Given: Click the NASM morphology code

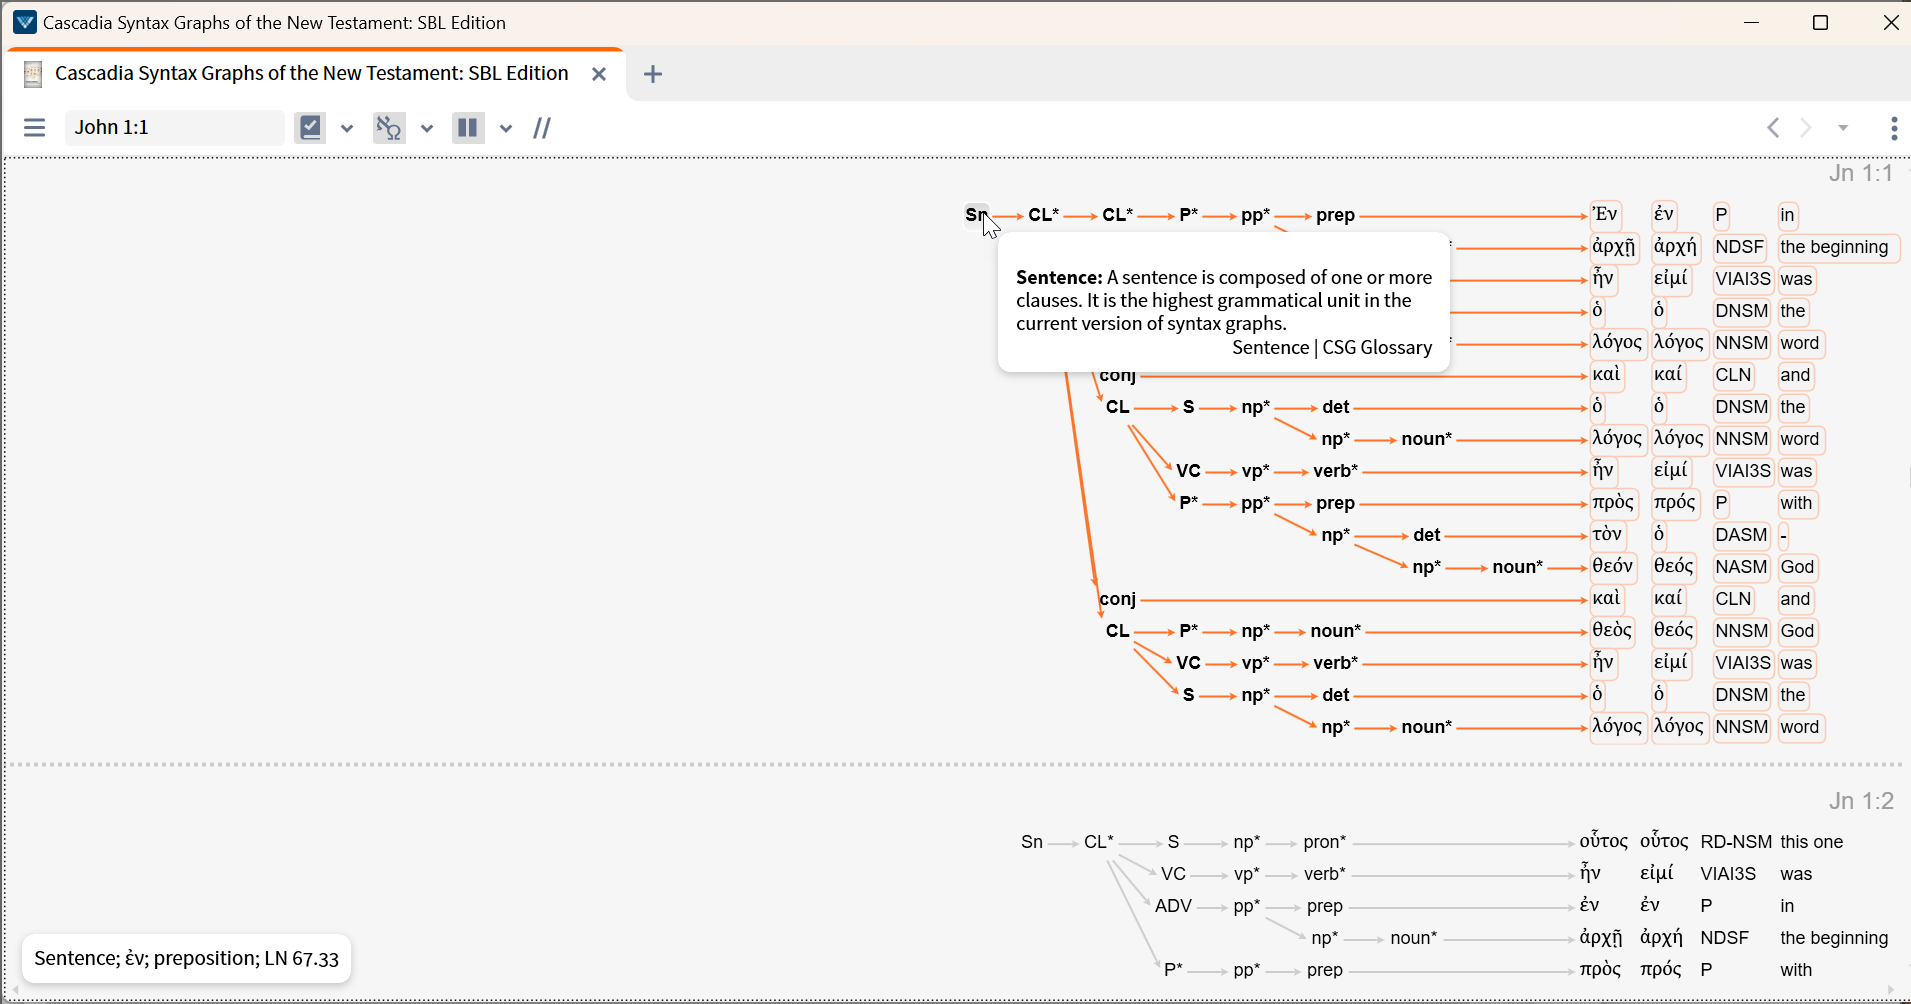Looking at the screenshot, I should coord(1741,567).
